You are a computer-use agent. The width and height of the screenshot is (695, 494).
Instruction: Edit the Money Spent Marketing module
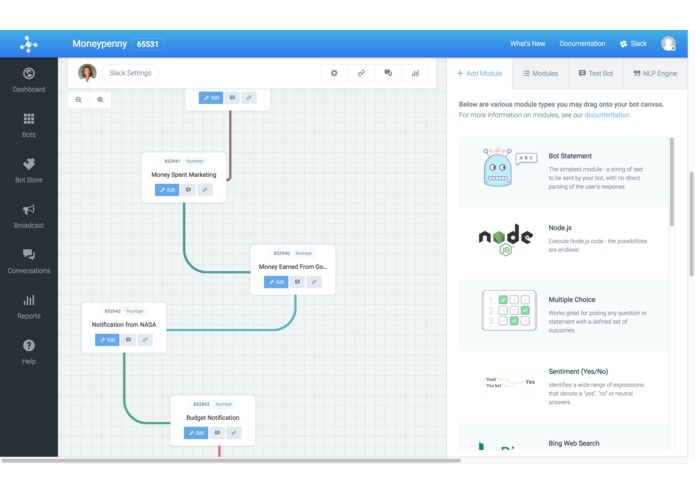[167, 190]
